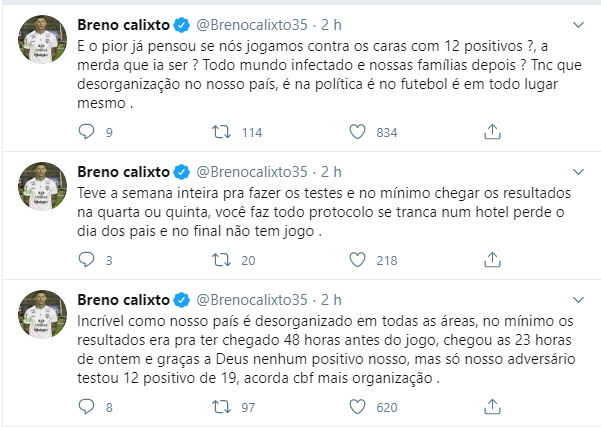This screenshot has height=427, width=601.
Task: Click the first tweet's profile avatar
Action: click(x=41, y=40)
